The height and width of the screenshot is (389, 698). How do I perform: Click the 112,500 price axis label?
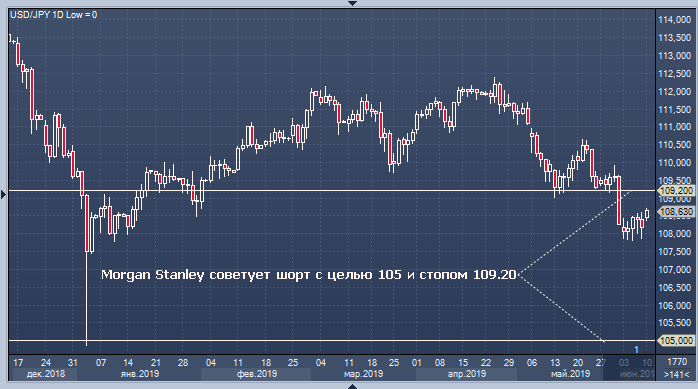pos(675,73)
